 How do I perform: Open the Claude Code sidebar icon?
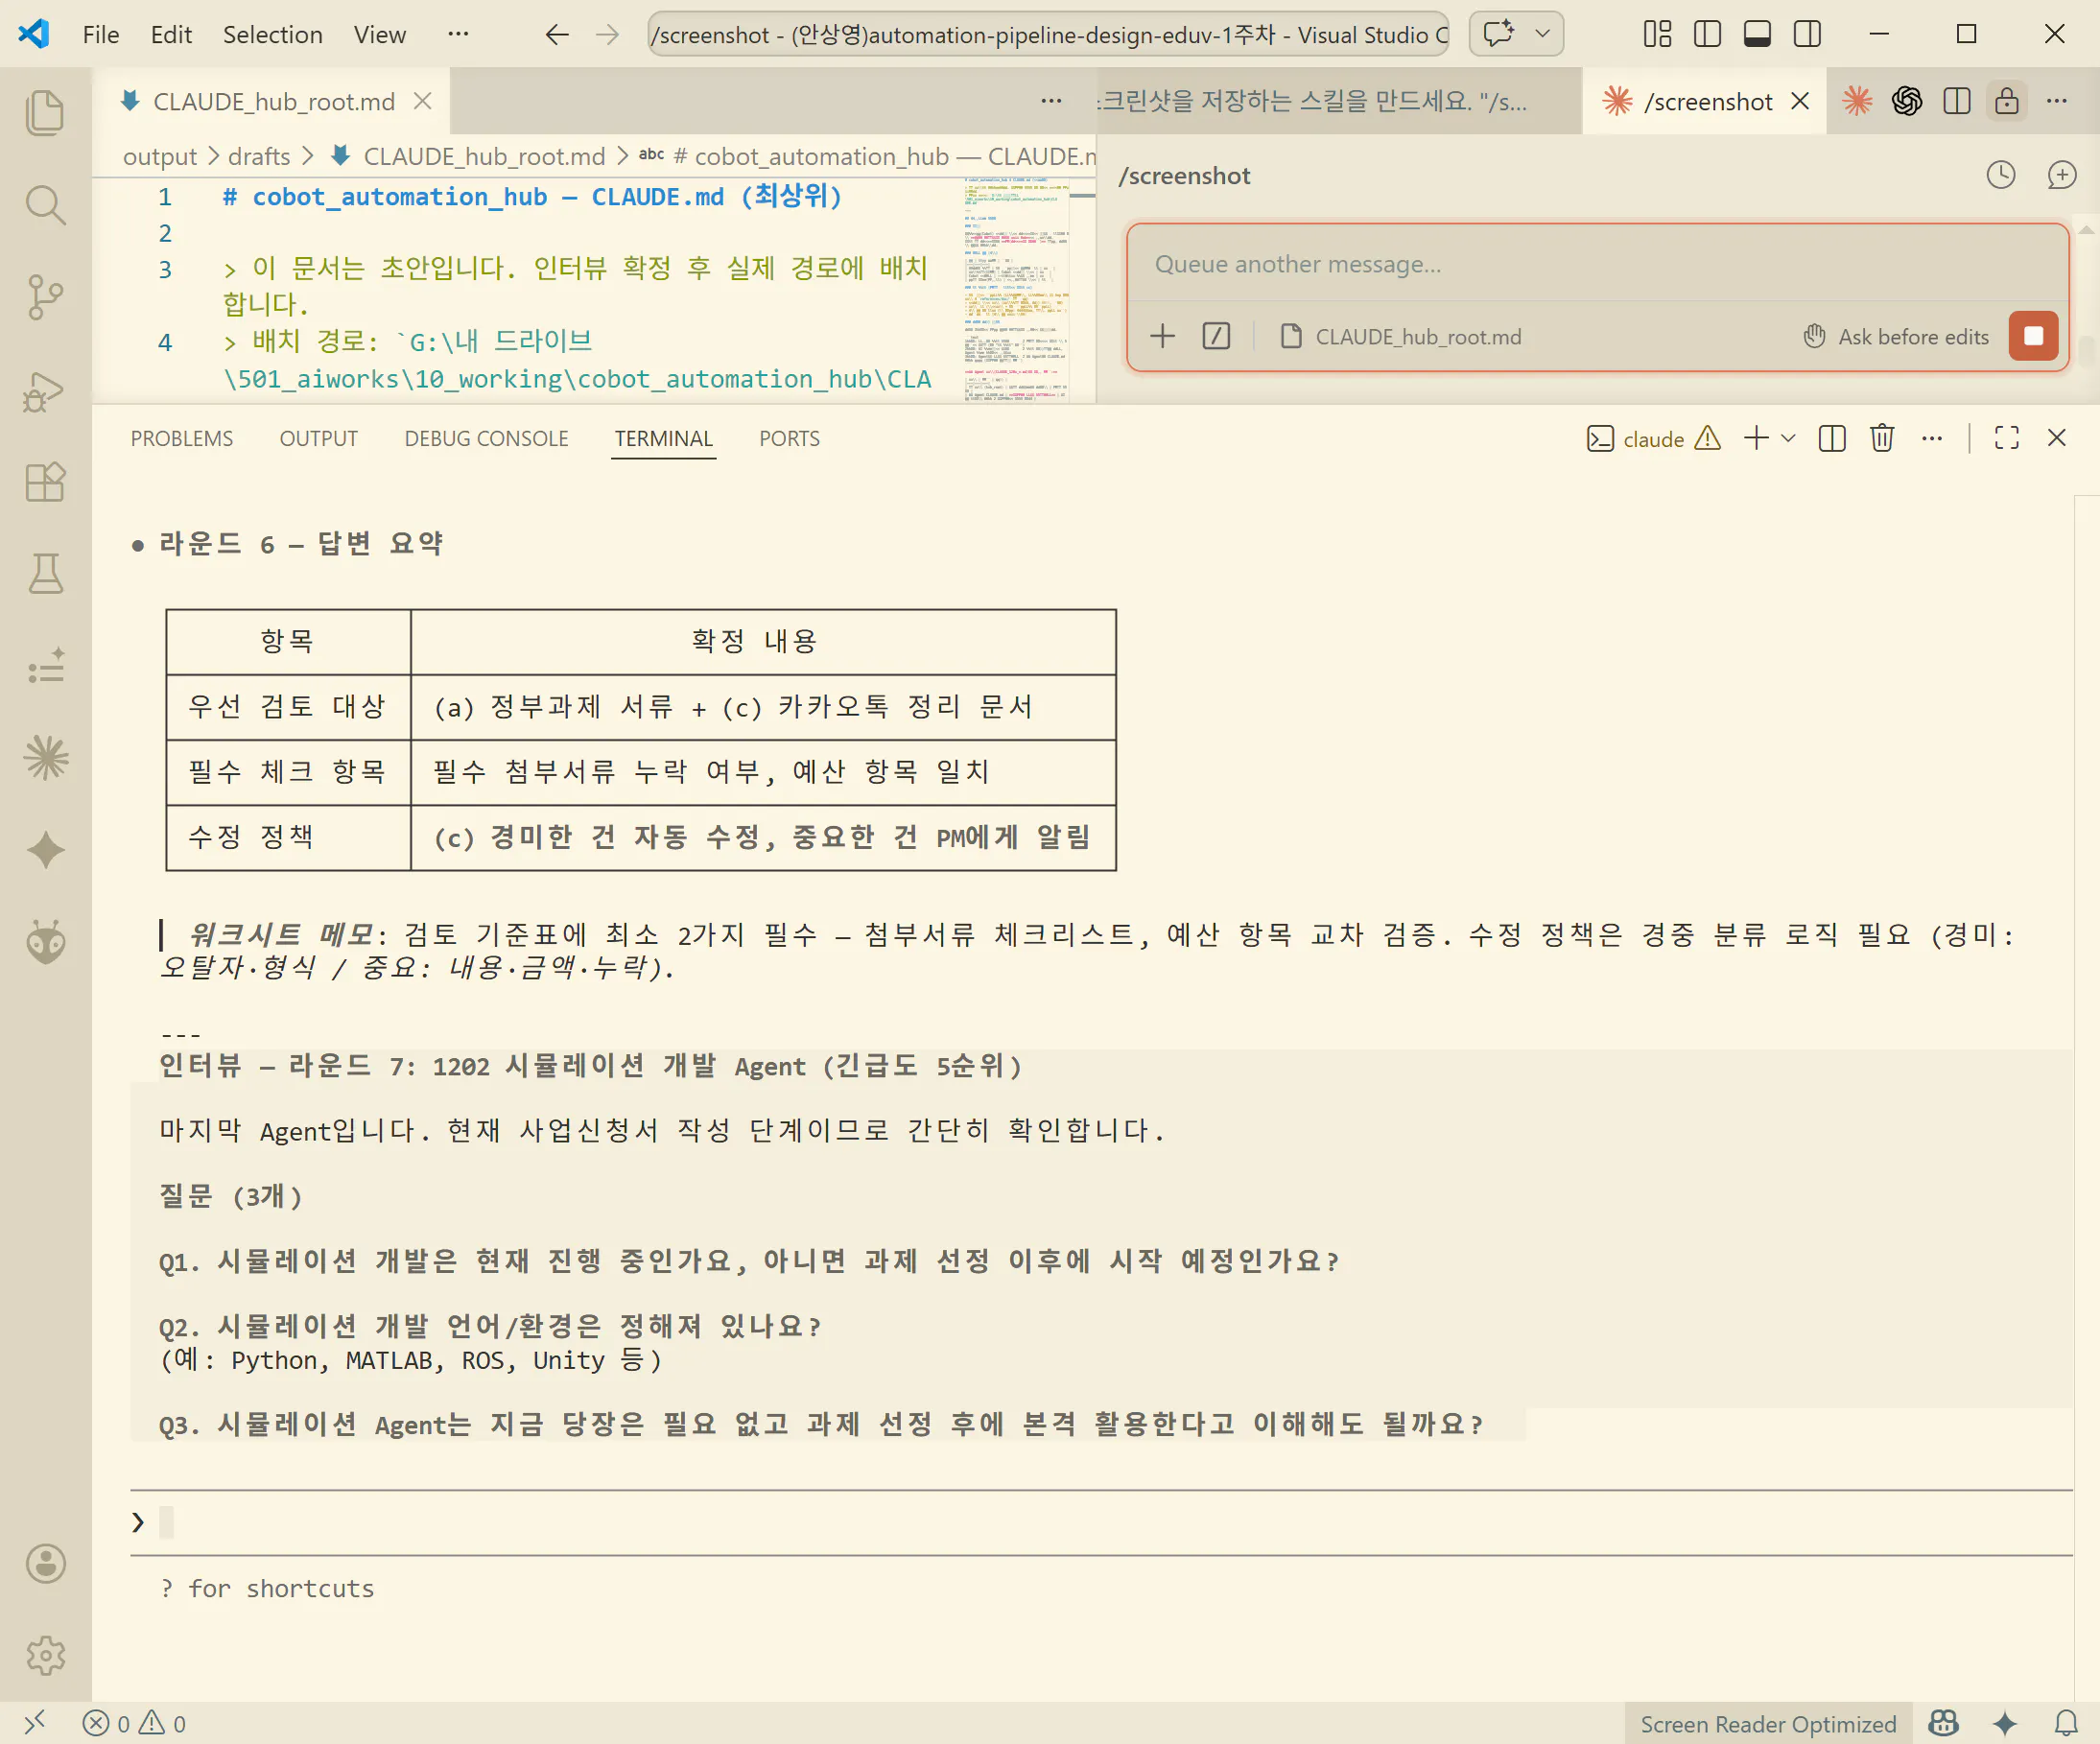45,758
